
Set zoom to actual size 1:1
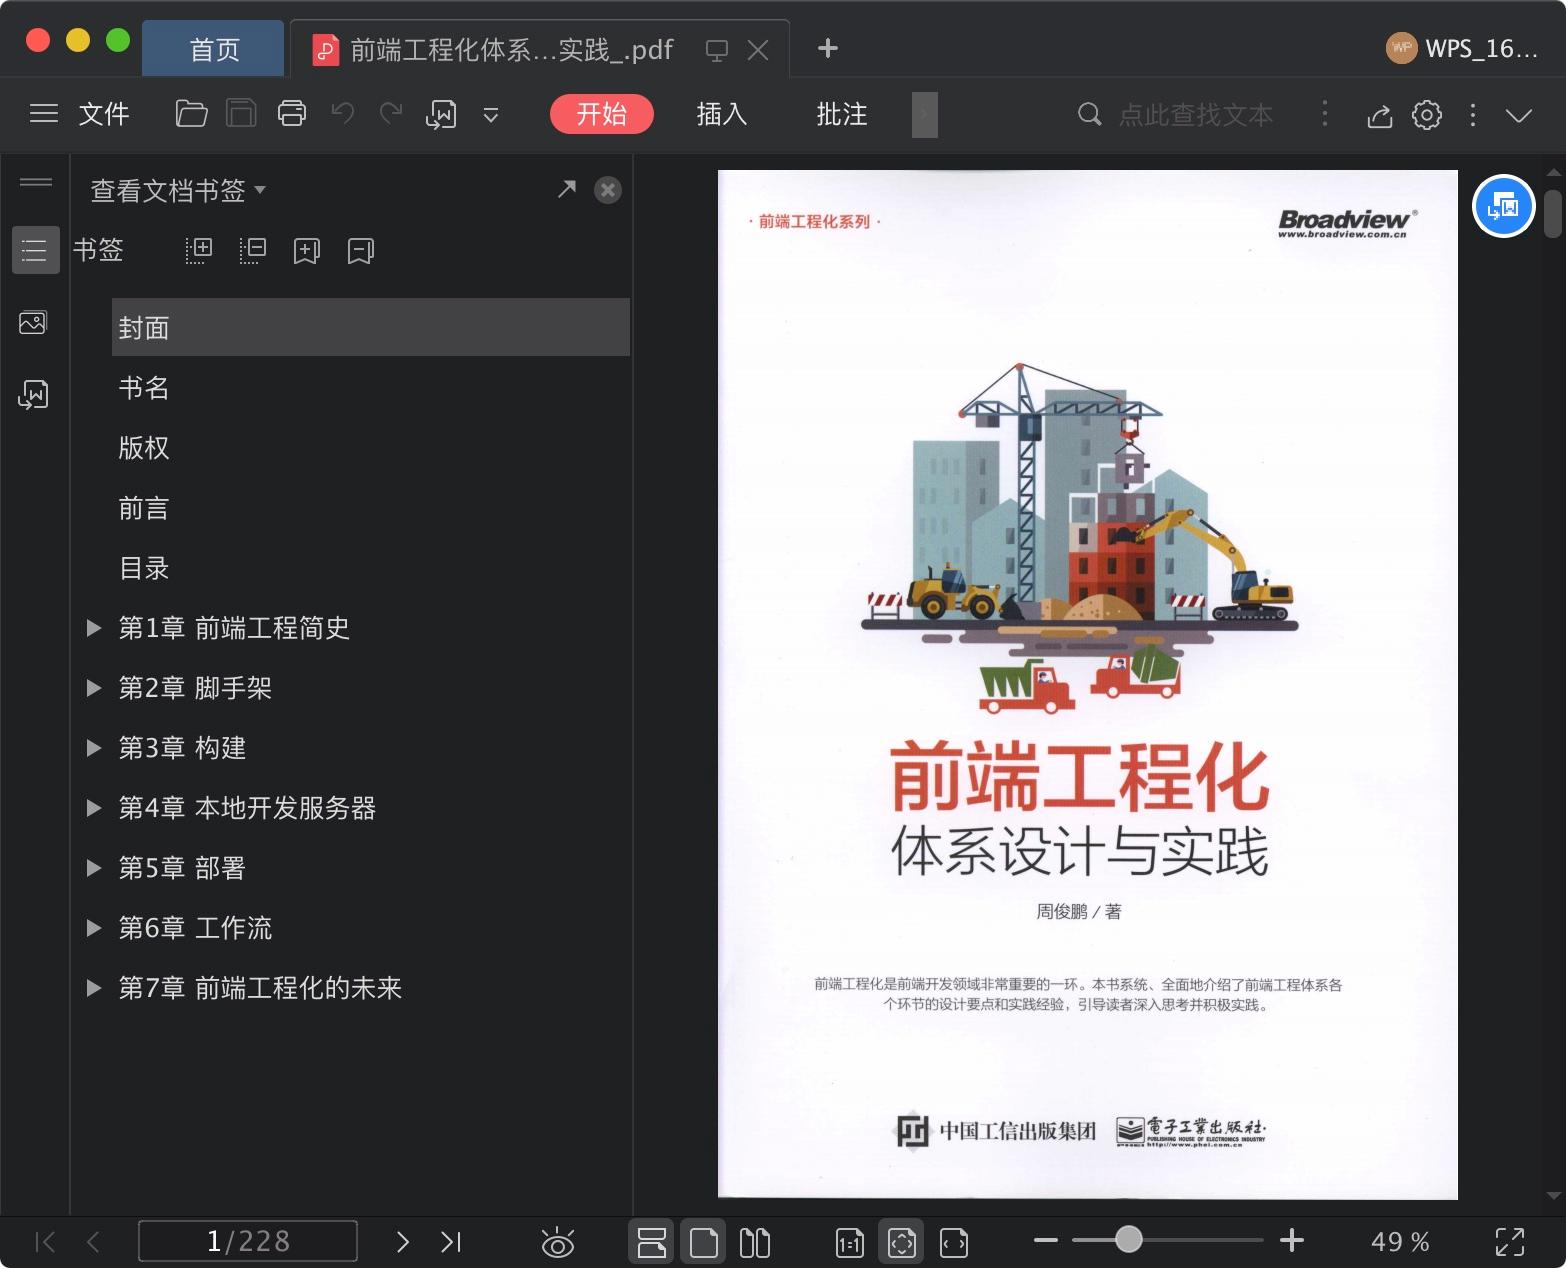[849, 1243]
